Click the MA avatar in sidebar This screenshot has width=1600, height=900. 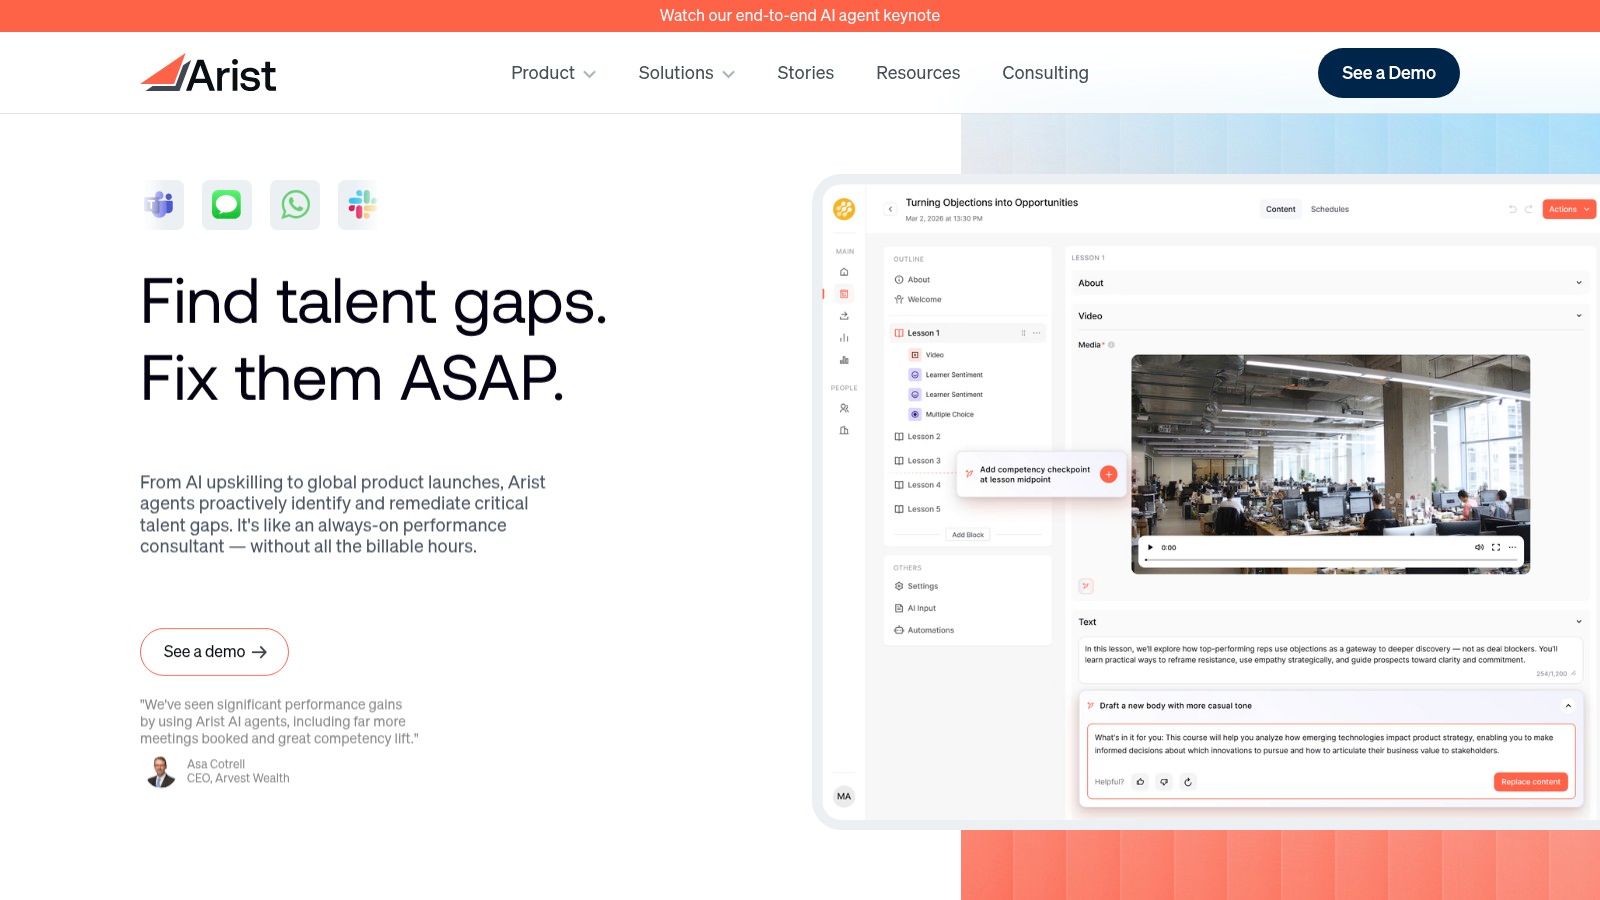(844, 796)
